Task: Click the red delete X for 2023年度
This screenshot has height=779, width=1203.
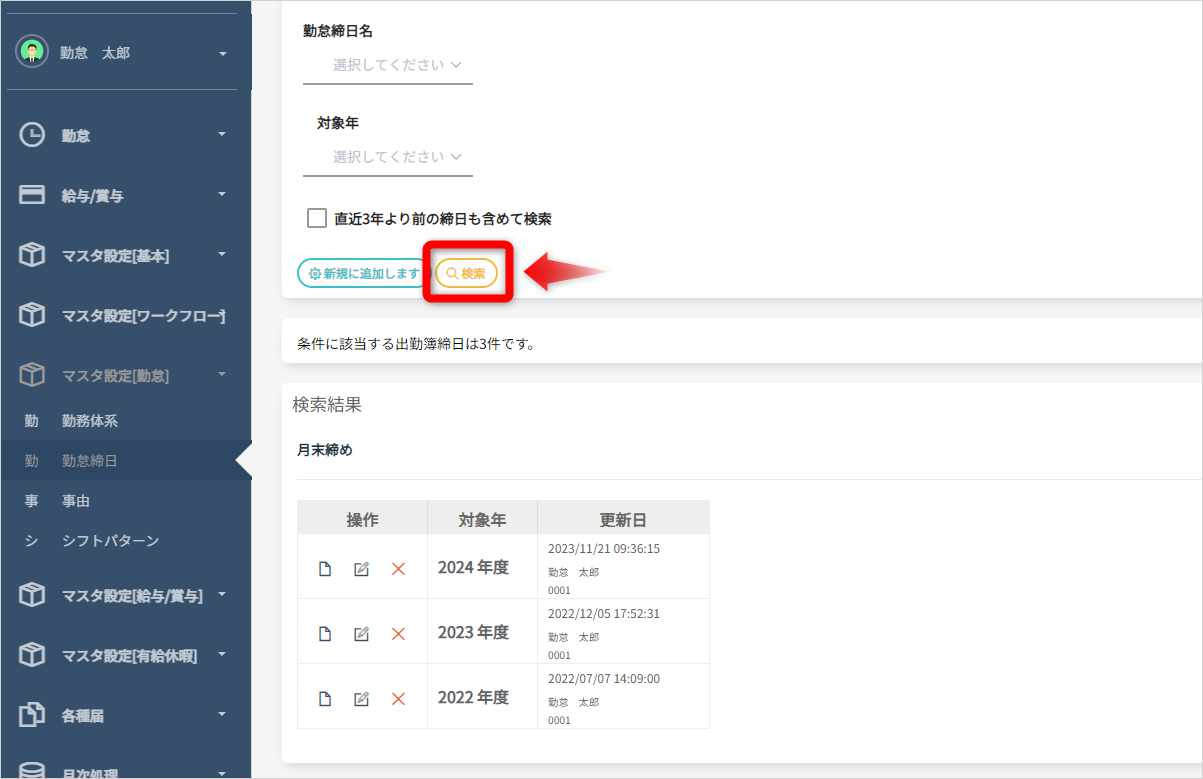Action: (398, 634)
